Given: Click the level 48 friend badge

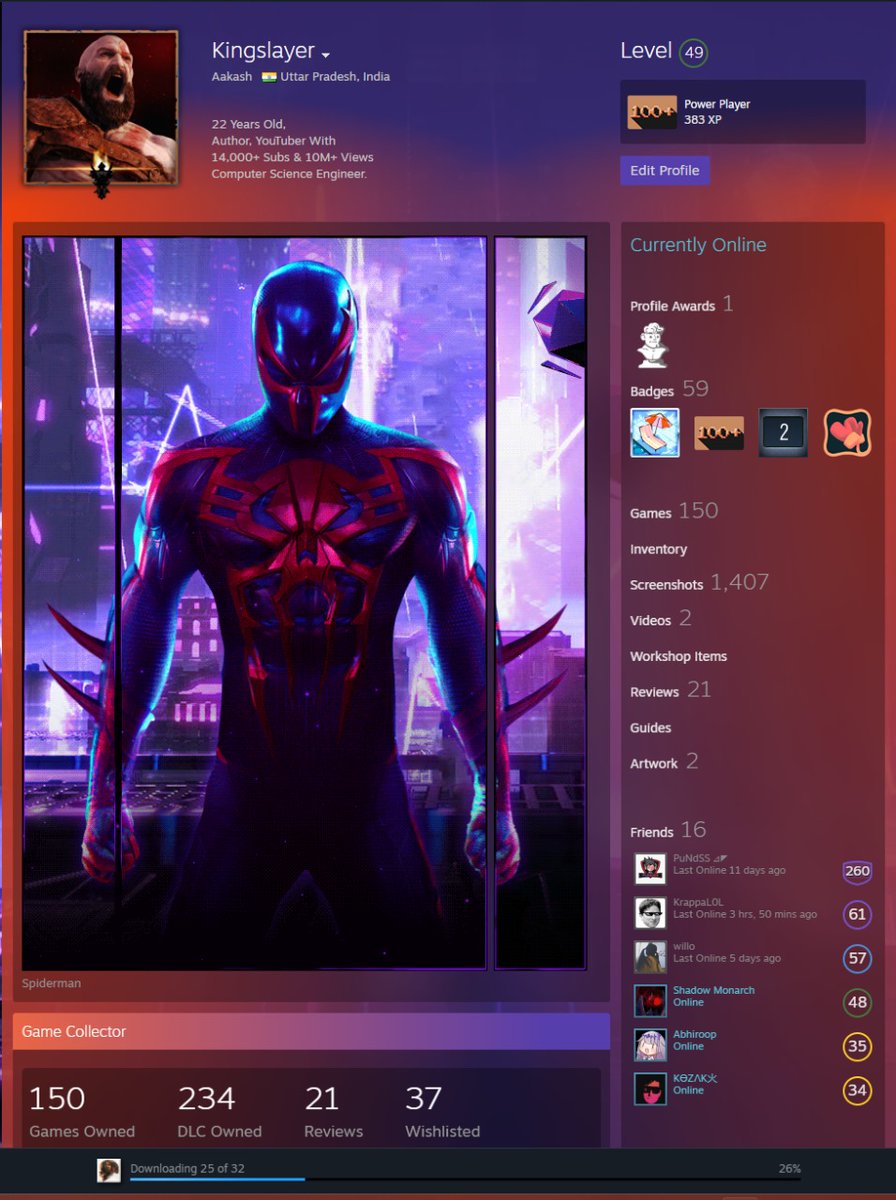Looking at the screenshot, I should click(857, 1002).
